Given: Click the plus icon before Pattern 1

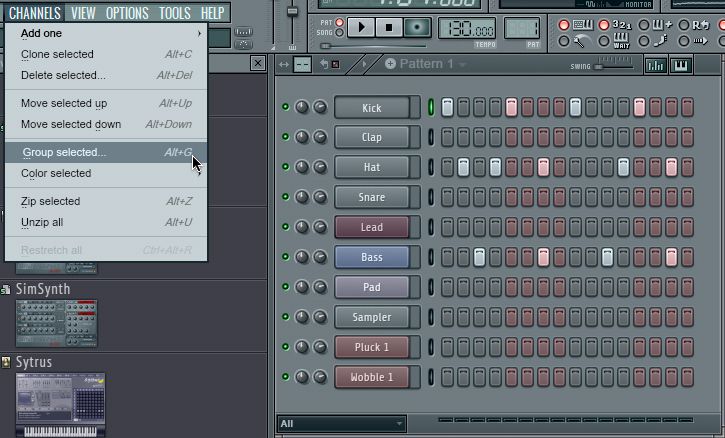Looking at the screenshot, I should 390,63.
